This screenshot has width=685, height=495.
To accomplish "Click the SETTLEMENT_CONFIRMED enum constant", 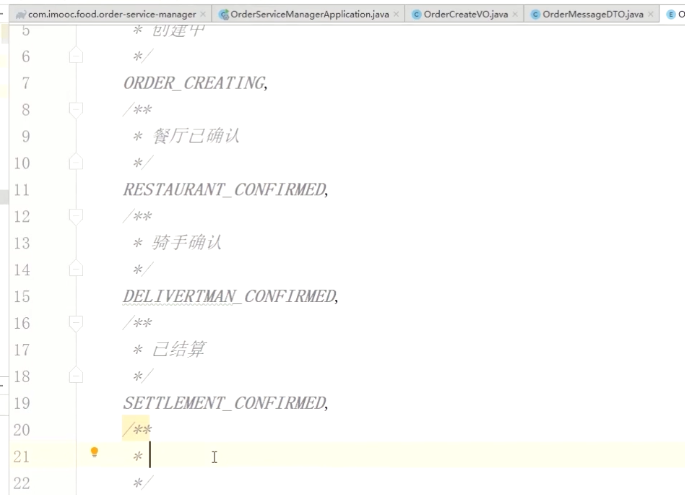I will (x=225, y=403).
